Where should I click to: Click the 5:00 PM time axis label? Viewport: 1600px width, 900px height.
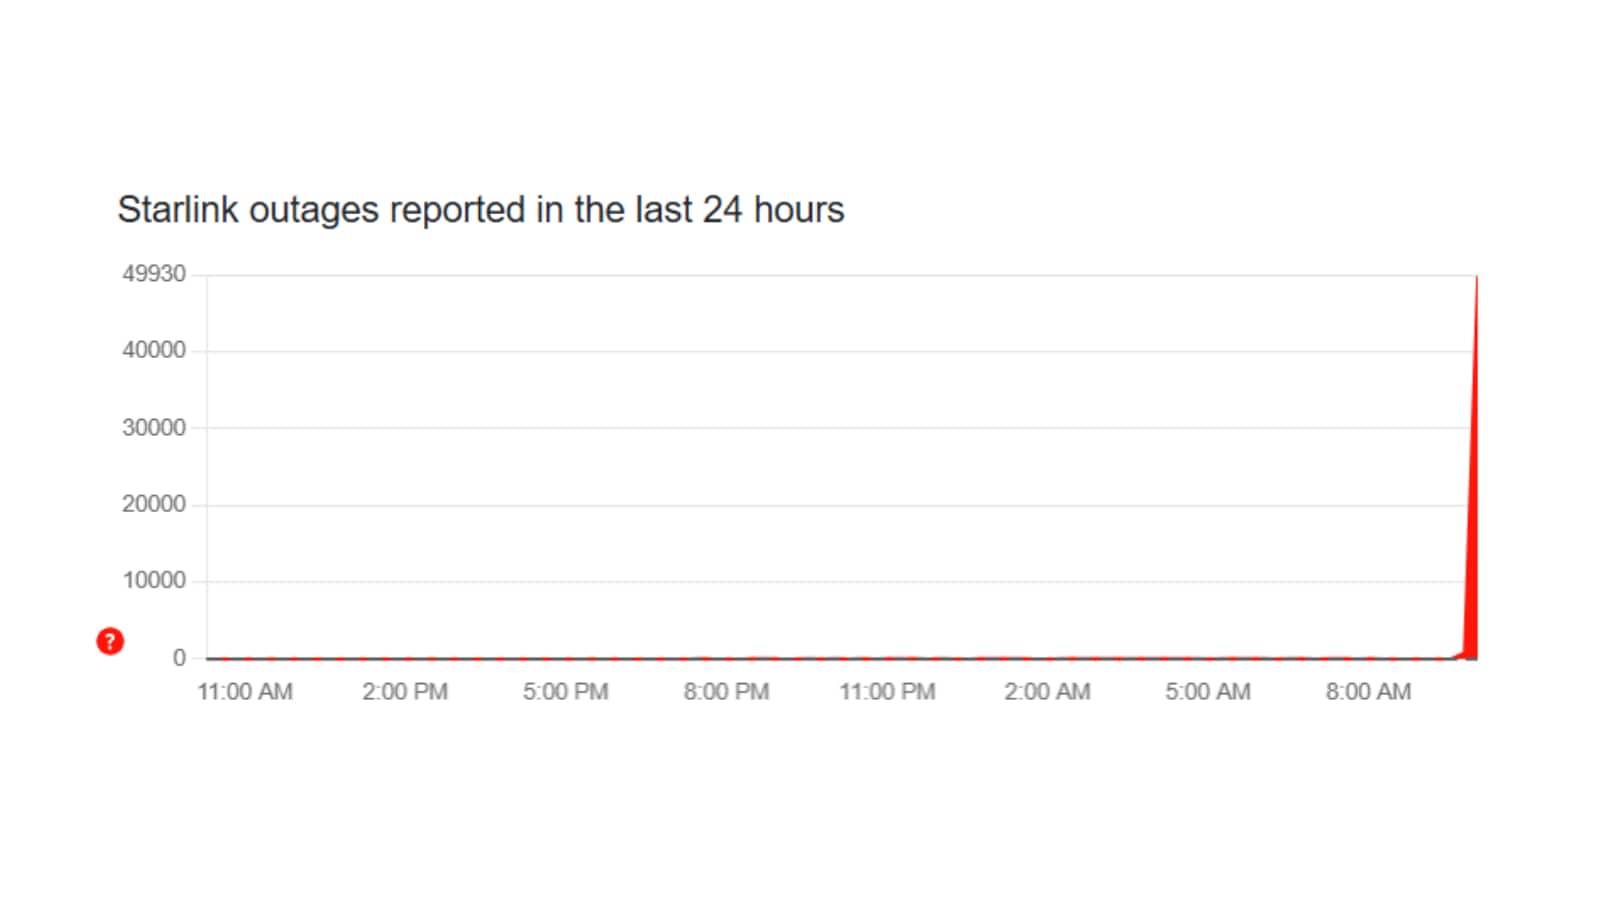pyautogui.click(x=565, y=692)
